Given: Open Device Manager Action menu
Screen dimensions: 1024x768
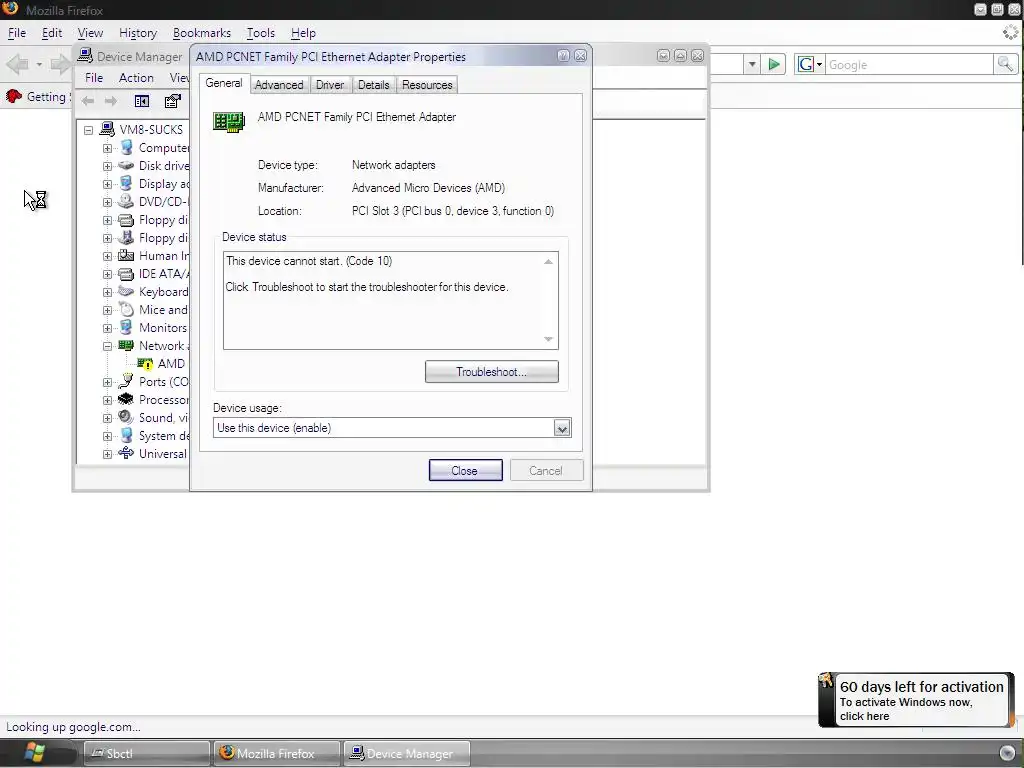Looking at the screenshot, I should click(x=136, y=78).
